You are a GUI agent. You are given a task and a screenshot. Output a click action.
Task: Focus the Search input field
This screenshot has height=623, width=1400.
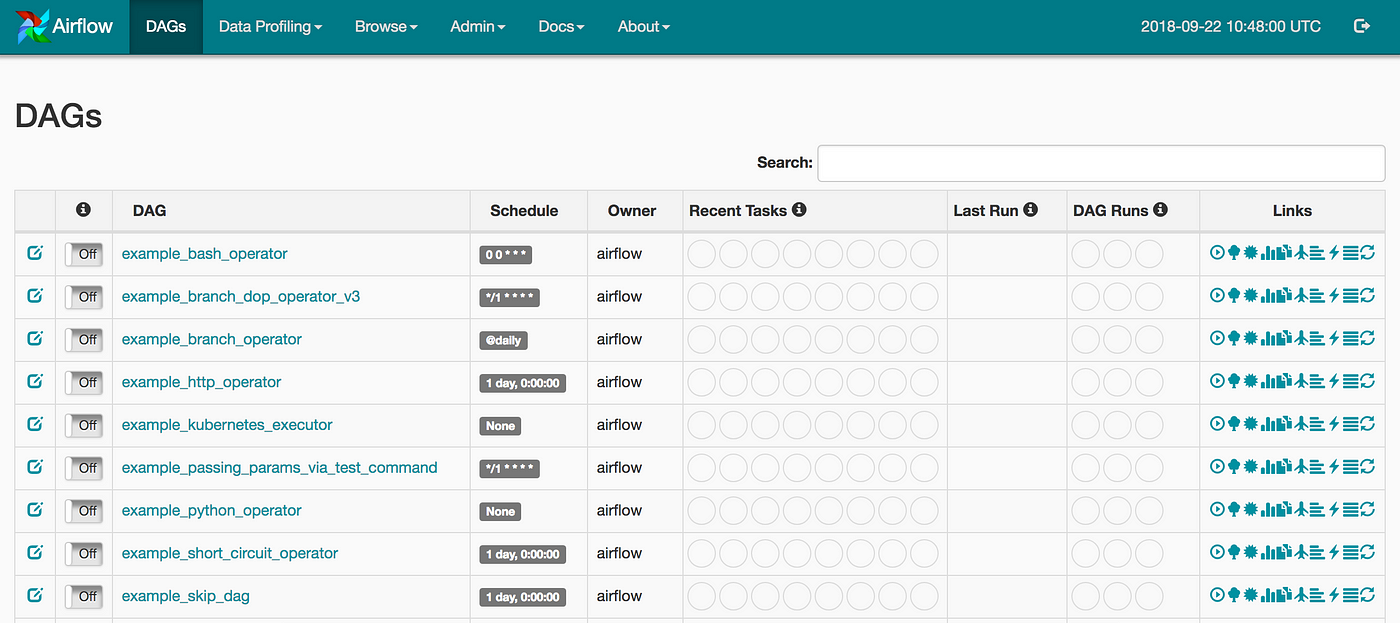coord(1101,163)
